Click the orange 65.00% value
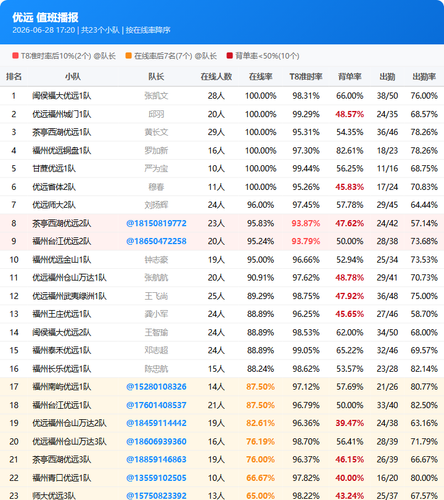This screenshot has height=500, width=444. 261,496
